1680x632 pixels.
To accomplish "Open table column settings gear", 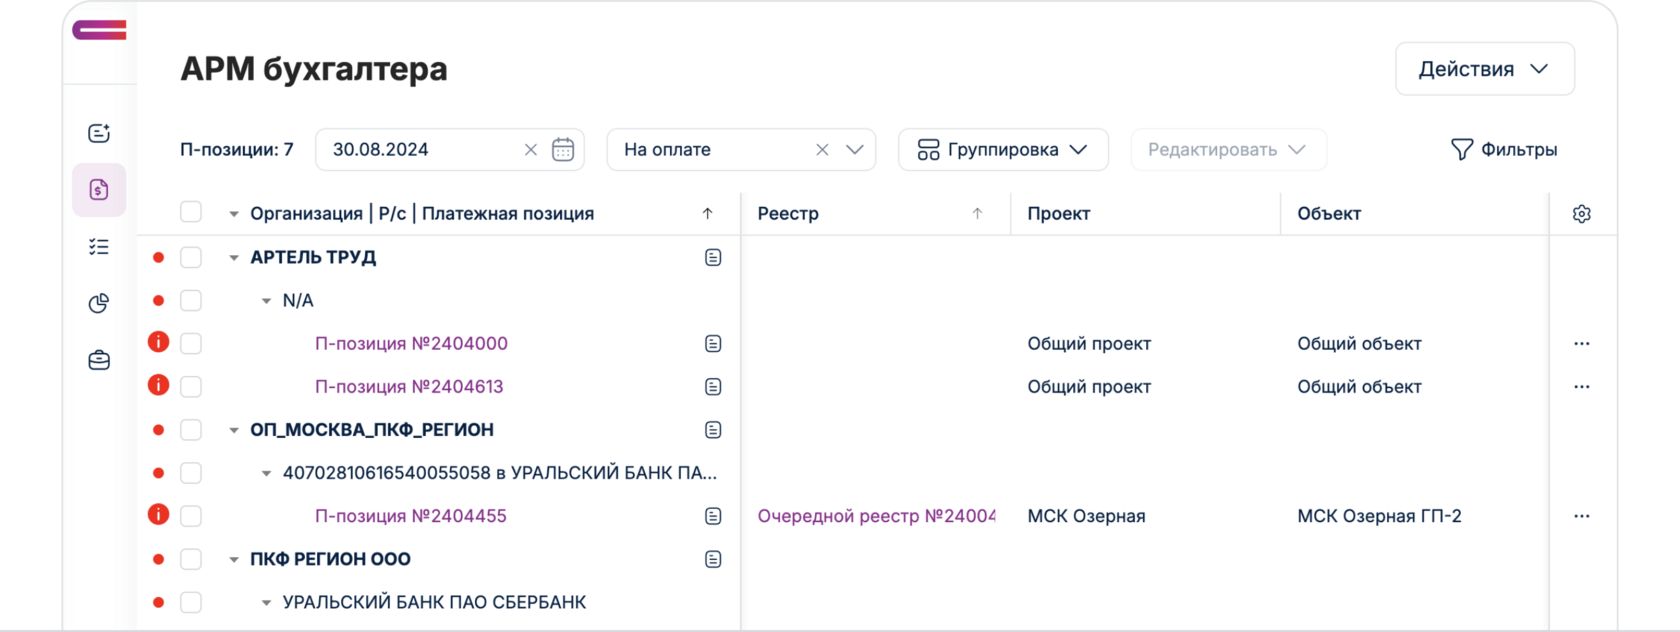I will pyautogui.click(x=1581, y=214).
